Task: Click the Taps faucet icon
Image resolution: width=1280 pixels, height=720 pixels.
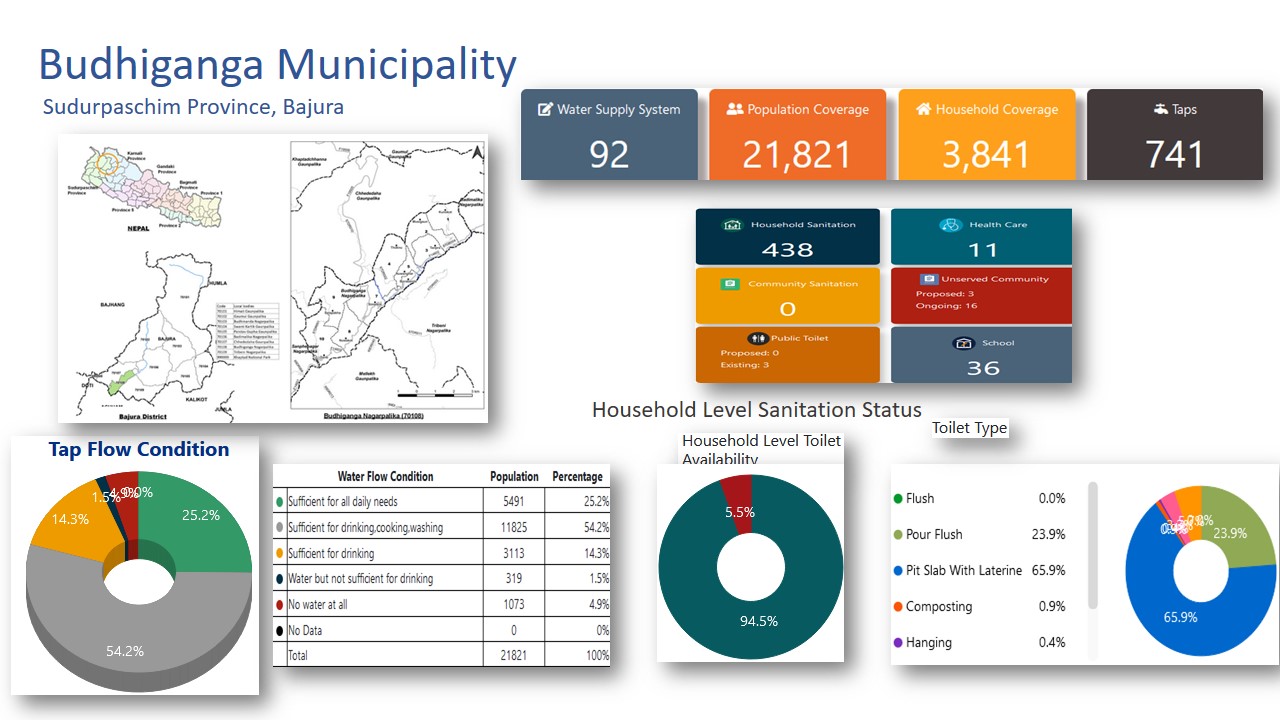Action: (1160, 109)
